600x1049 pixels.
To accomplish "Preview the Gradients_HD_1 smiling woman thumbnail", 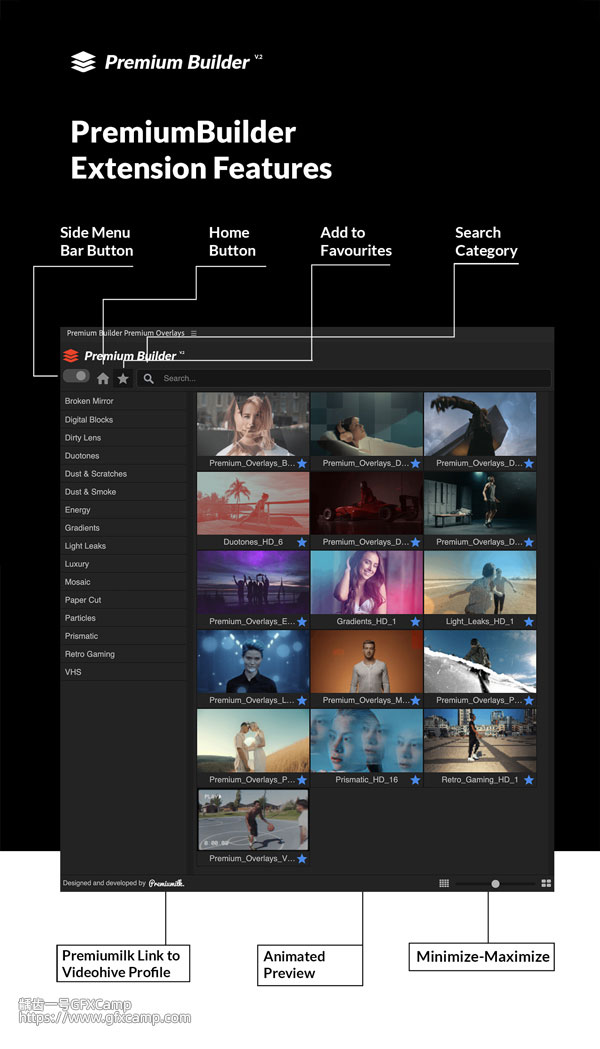I will (367, 583).
